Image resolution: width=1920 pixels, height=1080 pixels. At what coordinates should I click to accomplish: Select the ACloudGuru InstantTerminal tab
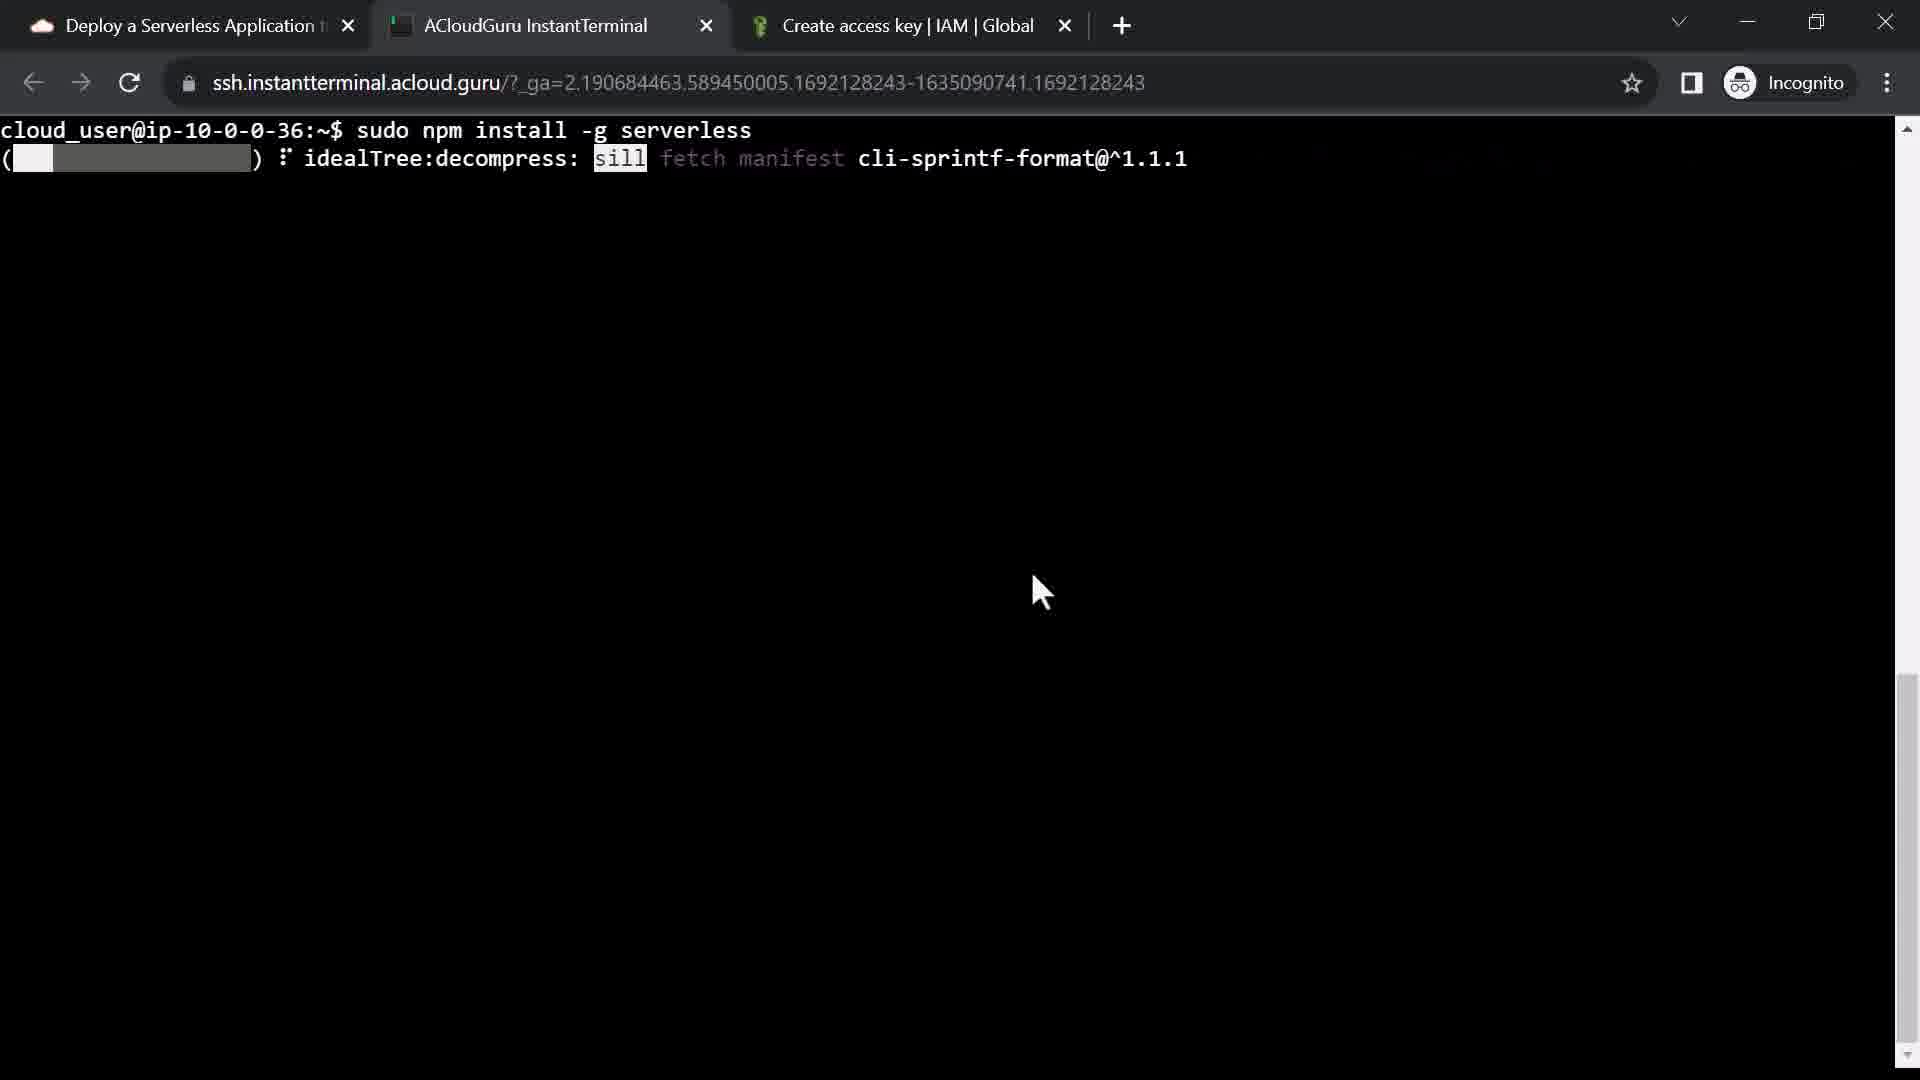pos(535,26)
